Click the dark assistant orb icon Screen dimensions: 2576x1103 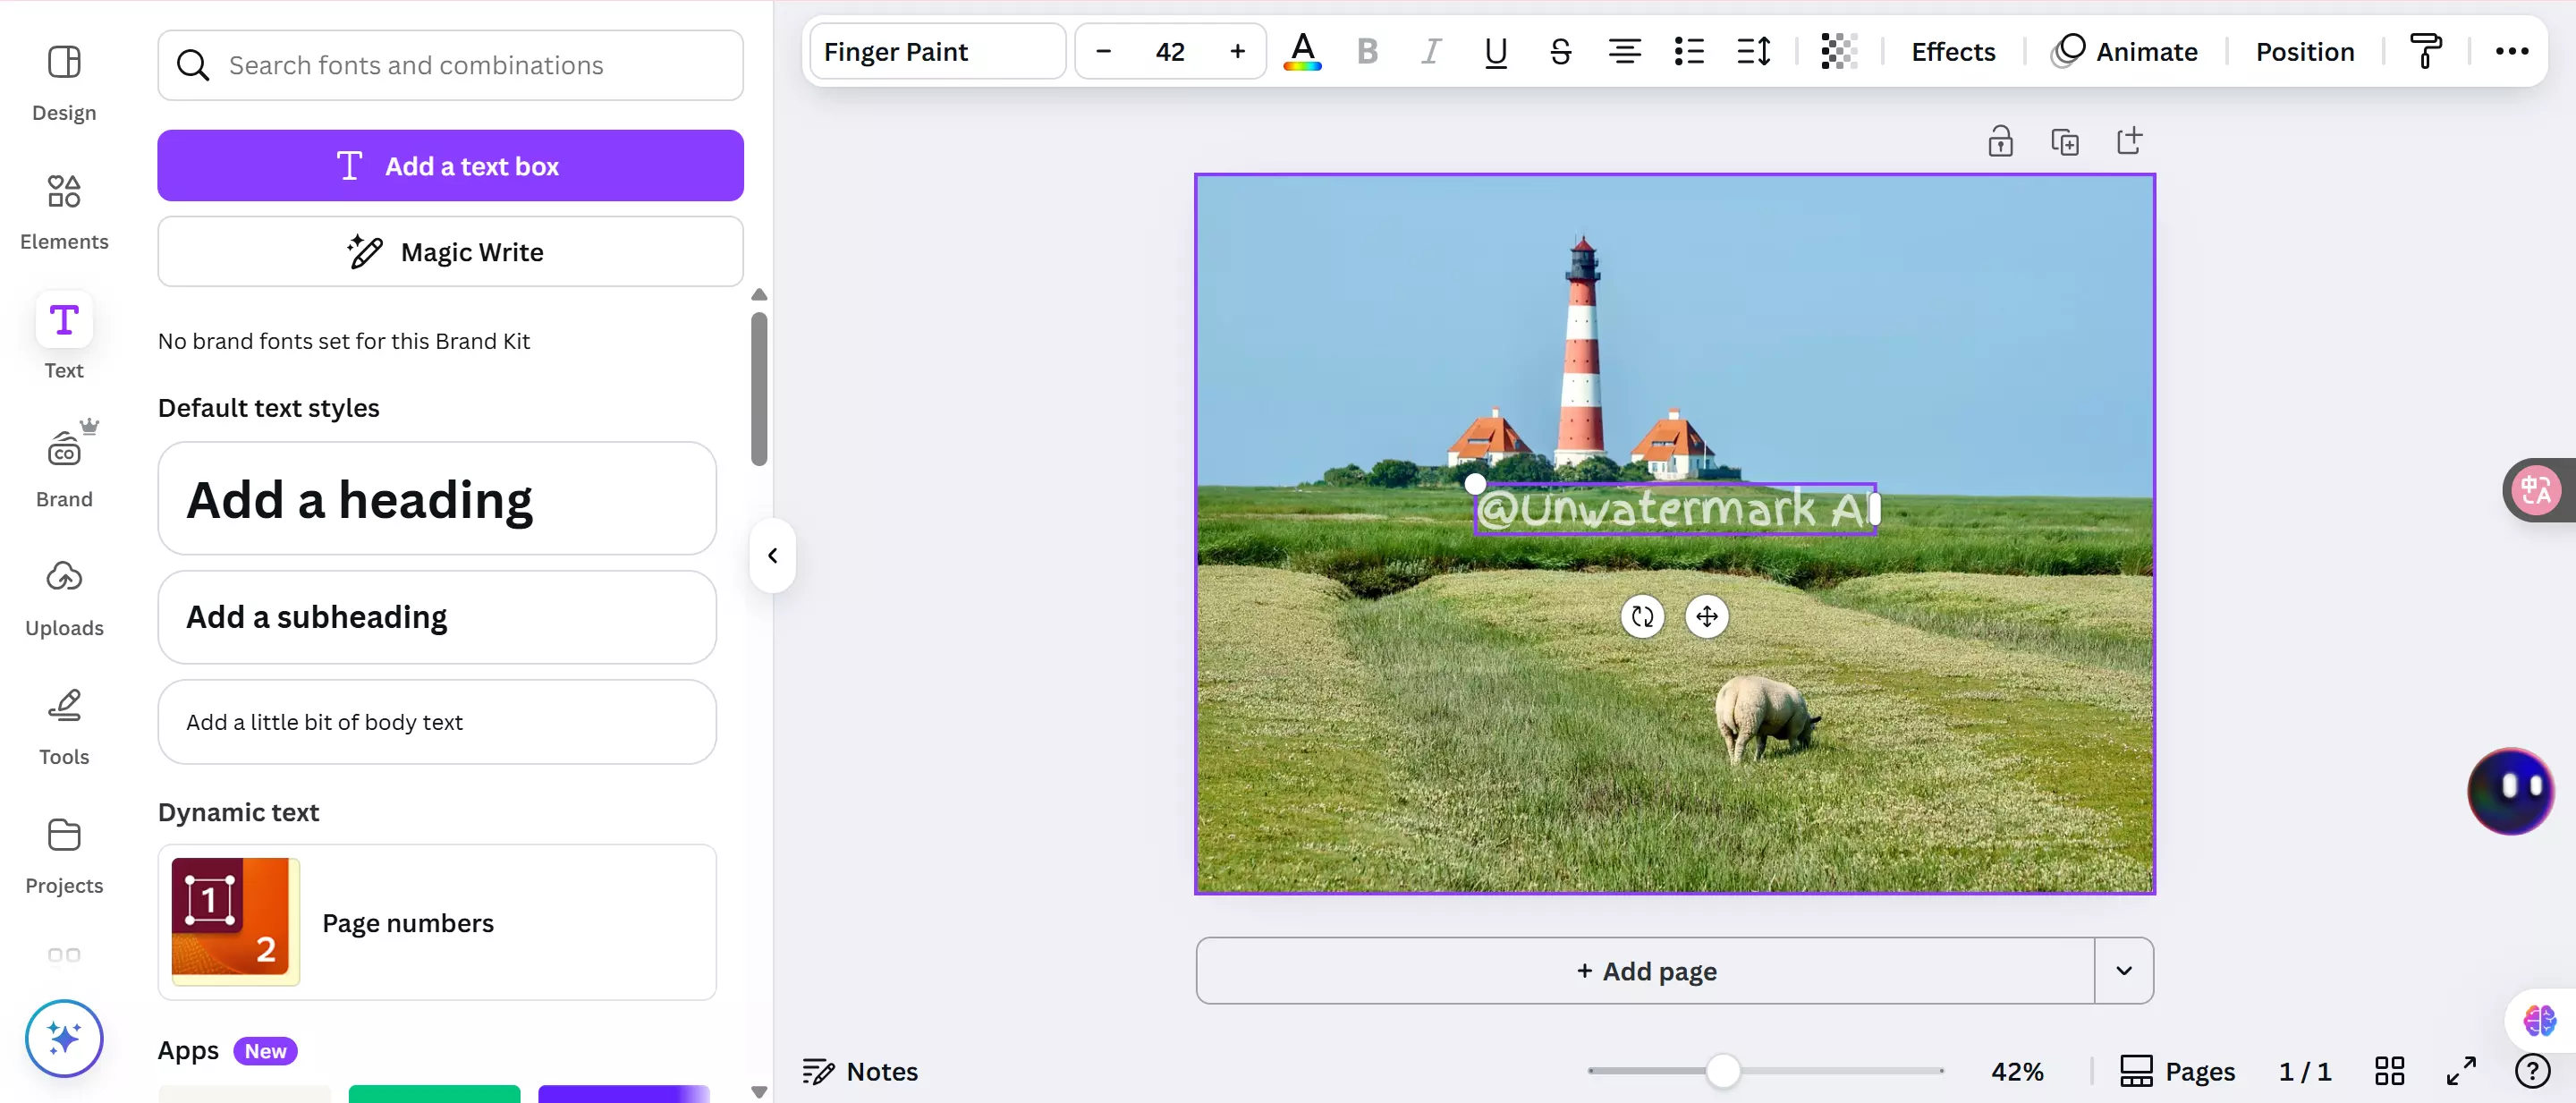point(2511,790)
